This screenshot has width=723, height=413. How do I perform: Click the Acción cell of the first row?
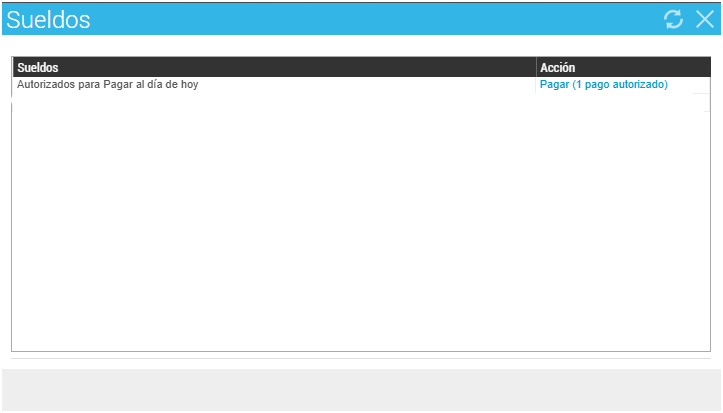point(603,85)
